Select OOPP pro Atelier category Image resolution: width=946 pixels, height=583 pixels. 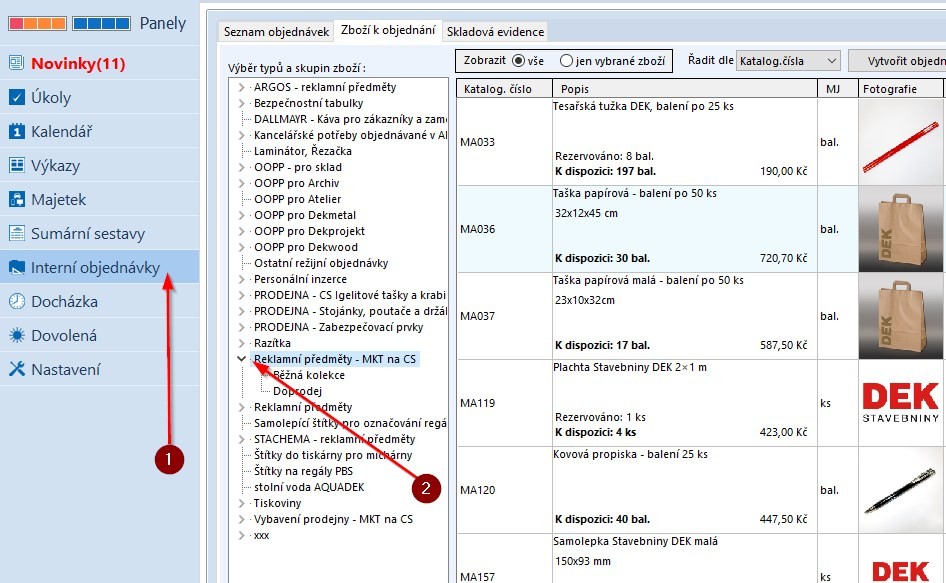[297, 199]
